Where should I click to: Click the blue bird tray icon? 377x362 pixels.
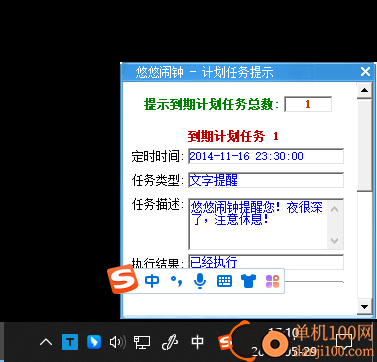(x=94, y=342)
